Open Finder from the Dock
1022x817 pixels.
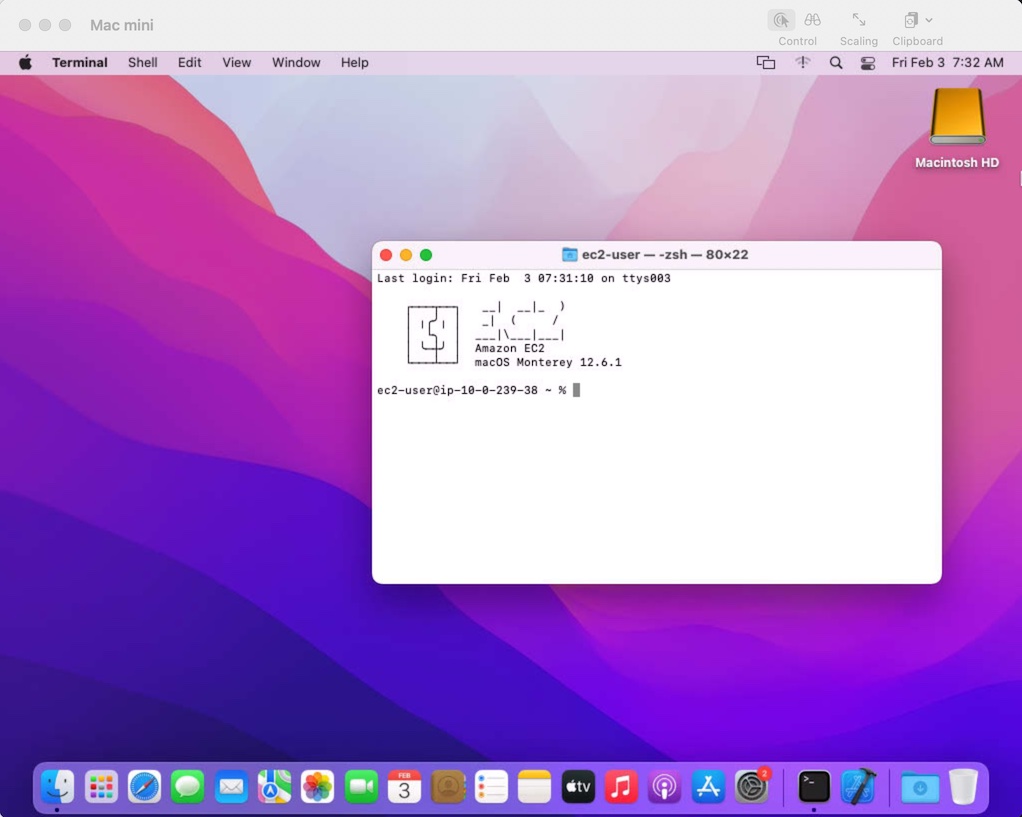point(57,786)
